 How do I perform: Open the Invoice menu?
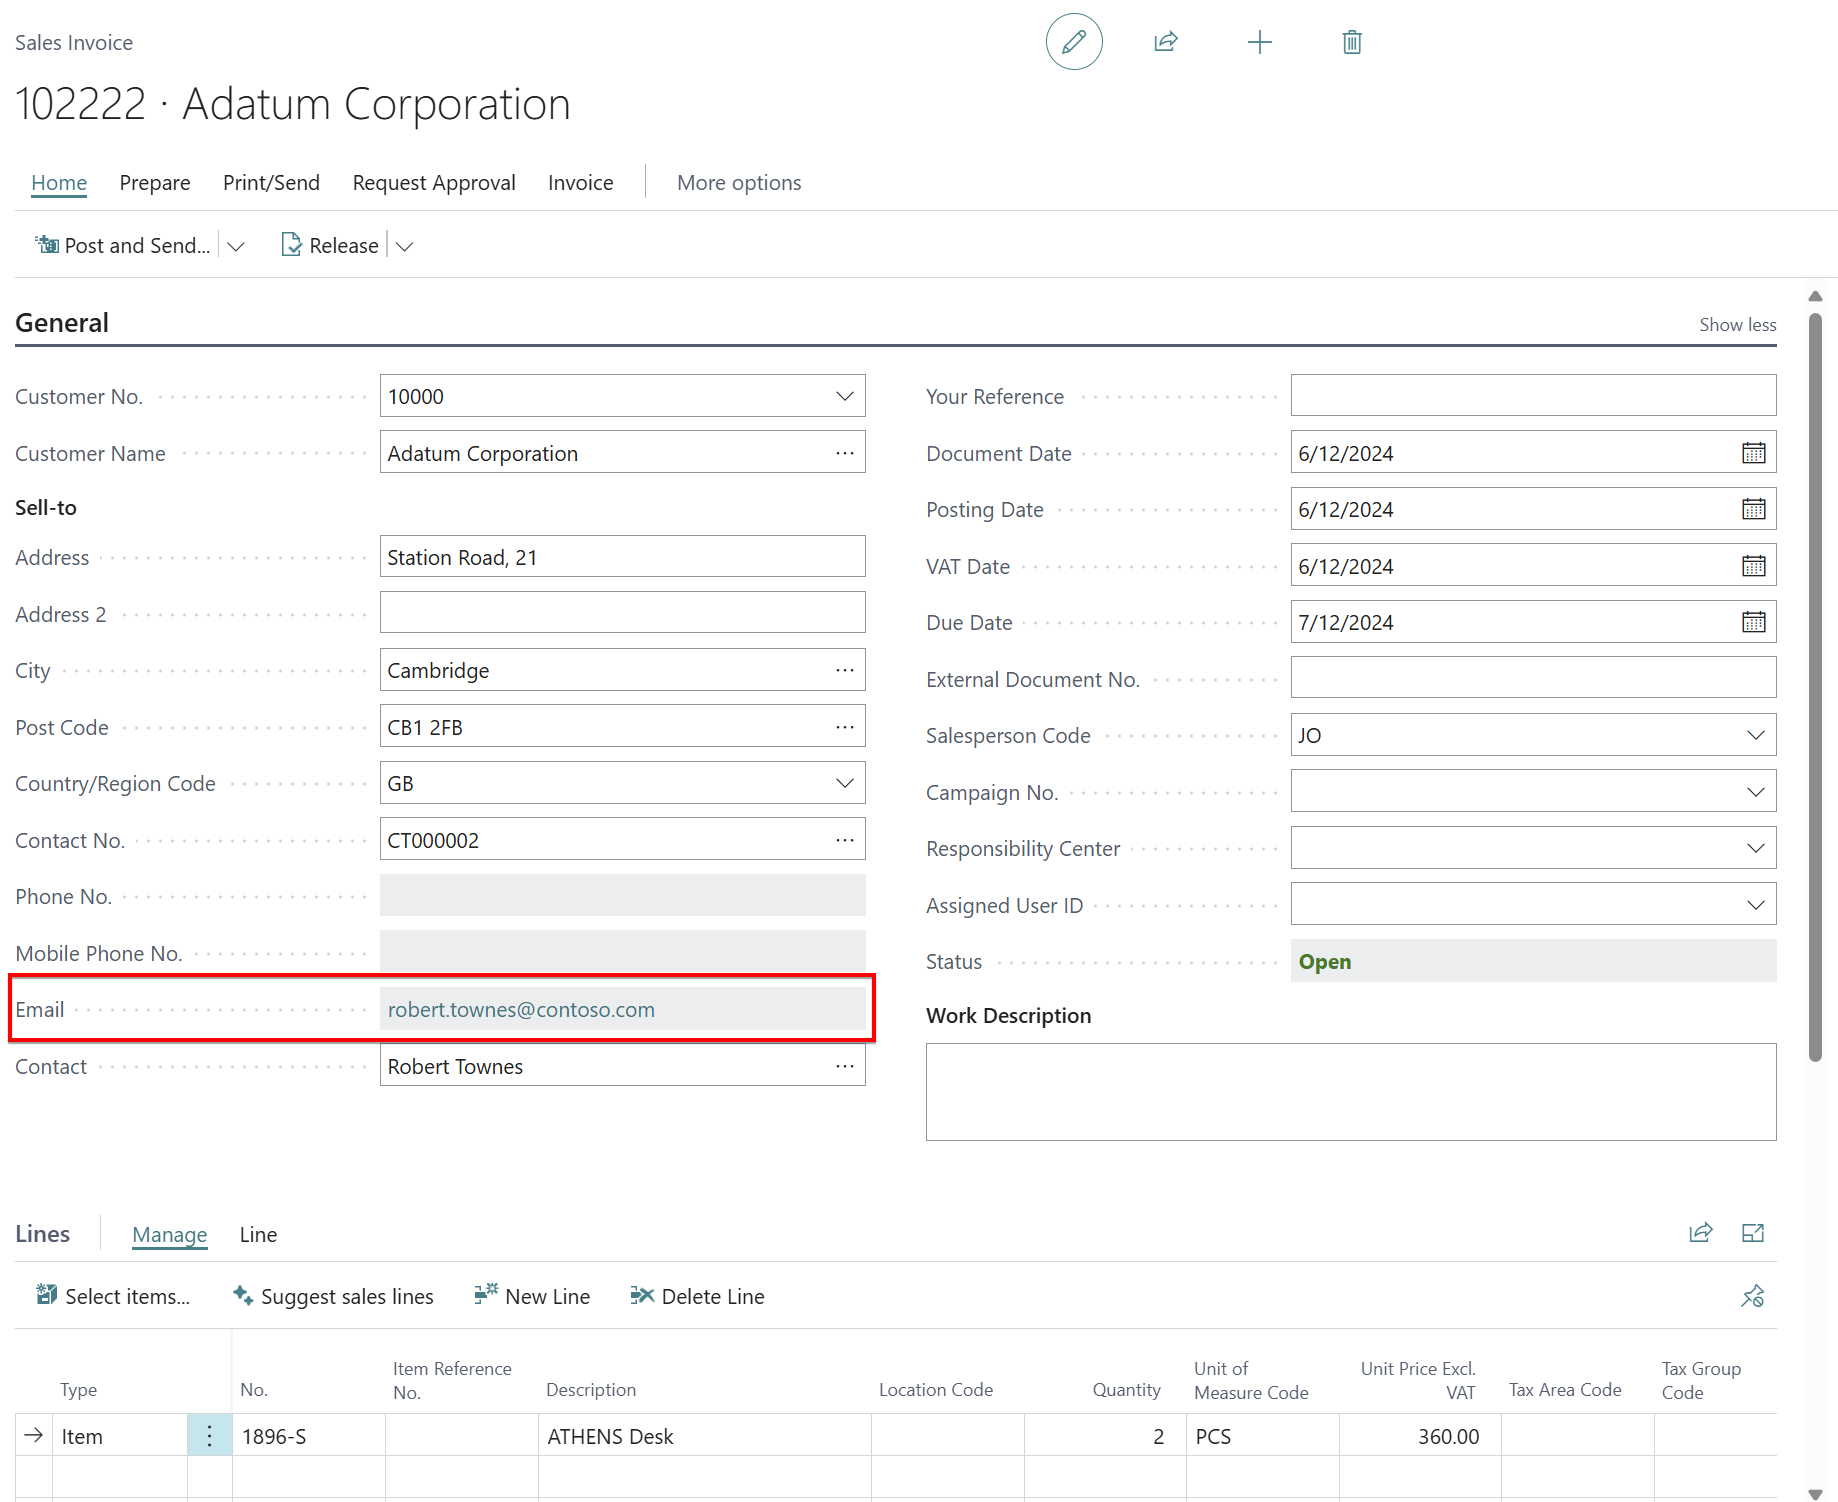(581, 182)
